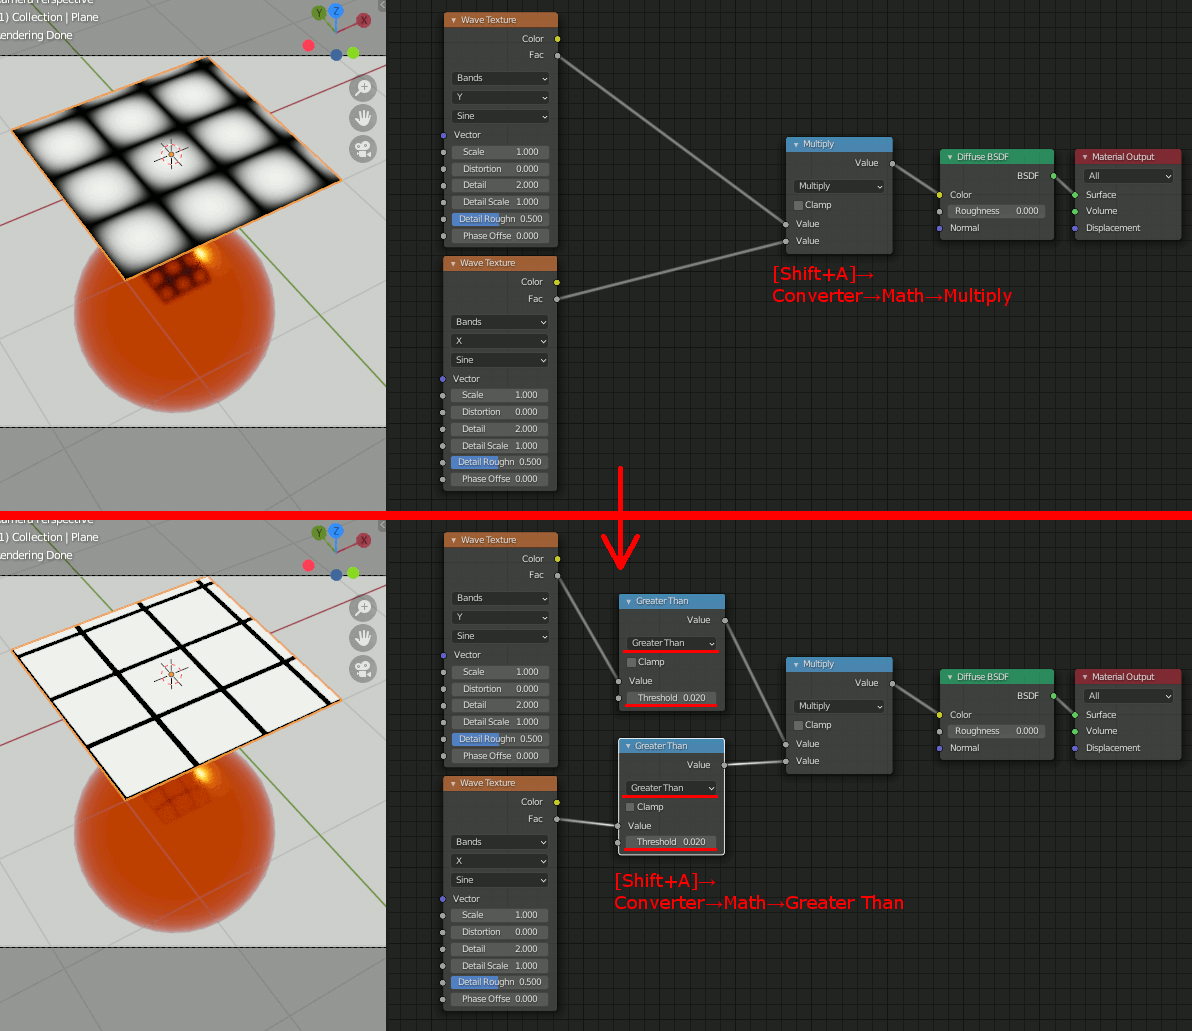Viewport: 1192px width, 1031px height.
Task: Click the X axis gizmo in upper viewport
Action: [364, 21]
